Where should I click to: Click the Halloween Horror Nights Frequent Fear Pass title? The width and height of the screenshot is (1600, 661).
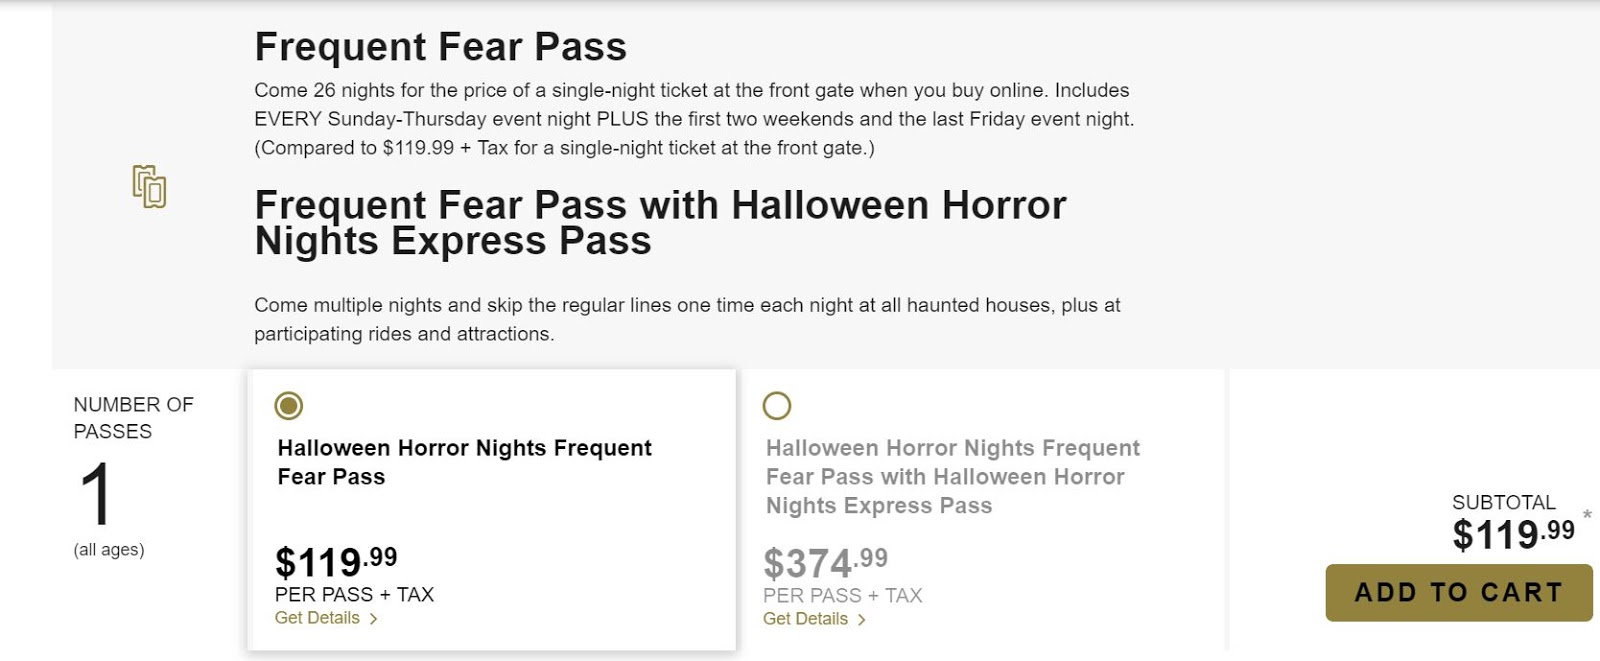pos(464,462)
